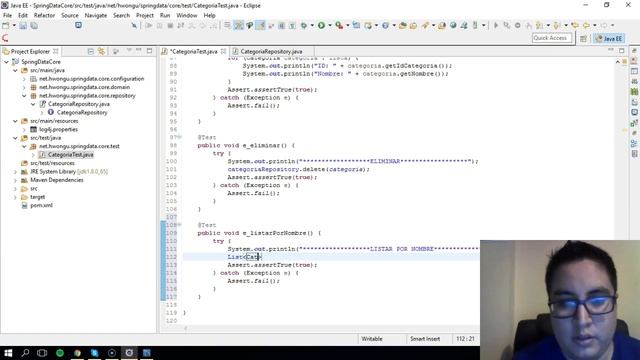This screenshot has height=360, width=640.
Task: Collapse the src/main/java folder
Action: pos(15,70)
